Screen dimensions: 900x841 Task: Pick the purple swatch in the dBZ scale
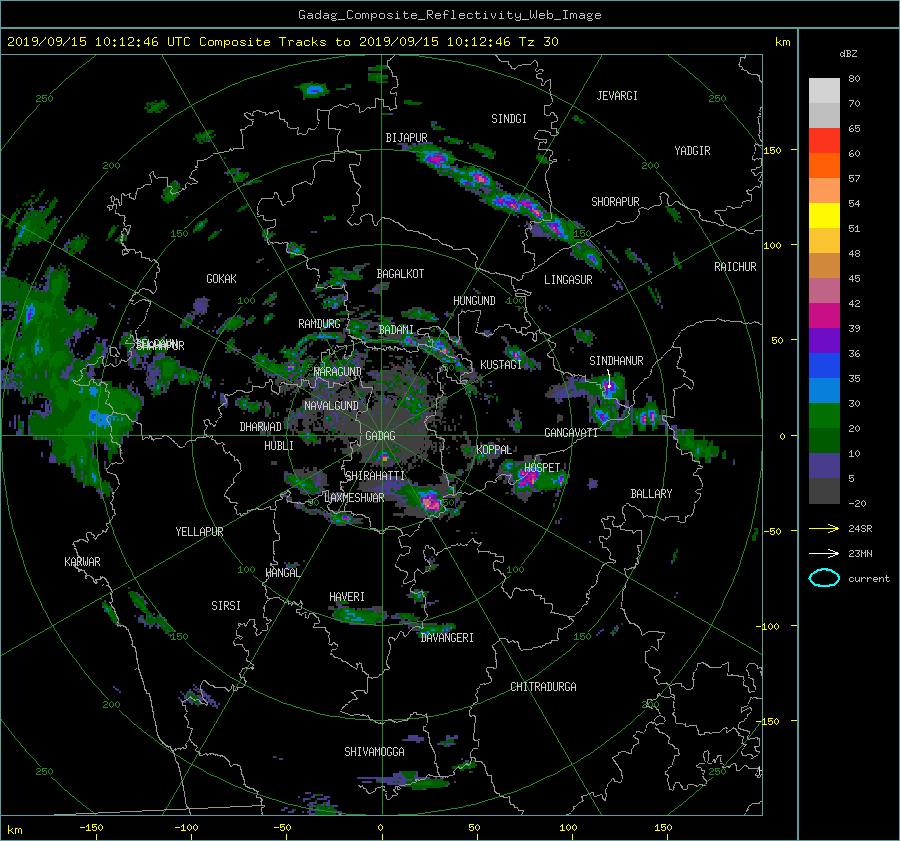pyautogui.click(x=824, y=340)
